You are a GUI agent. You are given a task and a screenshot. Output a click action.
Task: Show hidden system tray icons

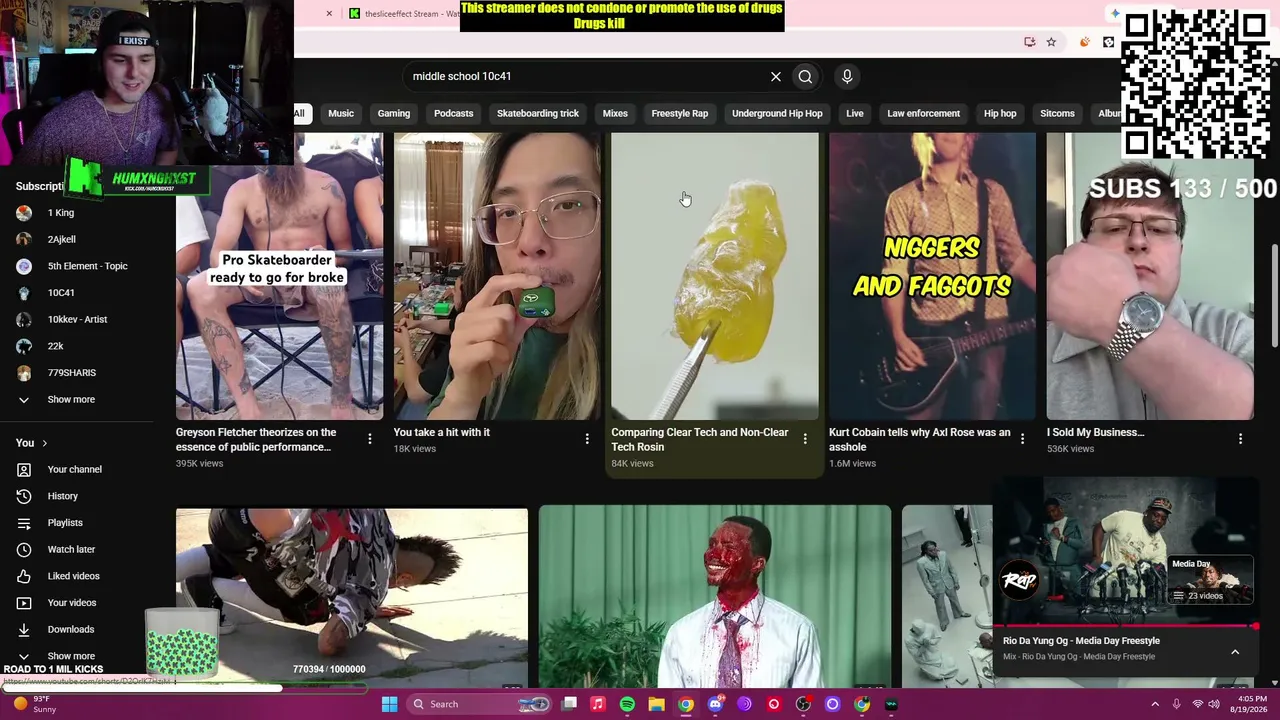[x=1155, y=704]
